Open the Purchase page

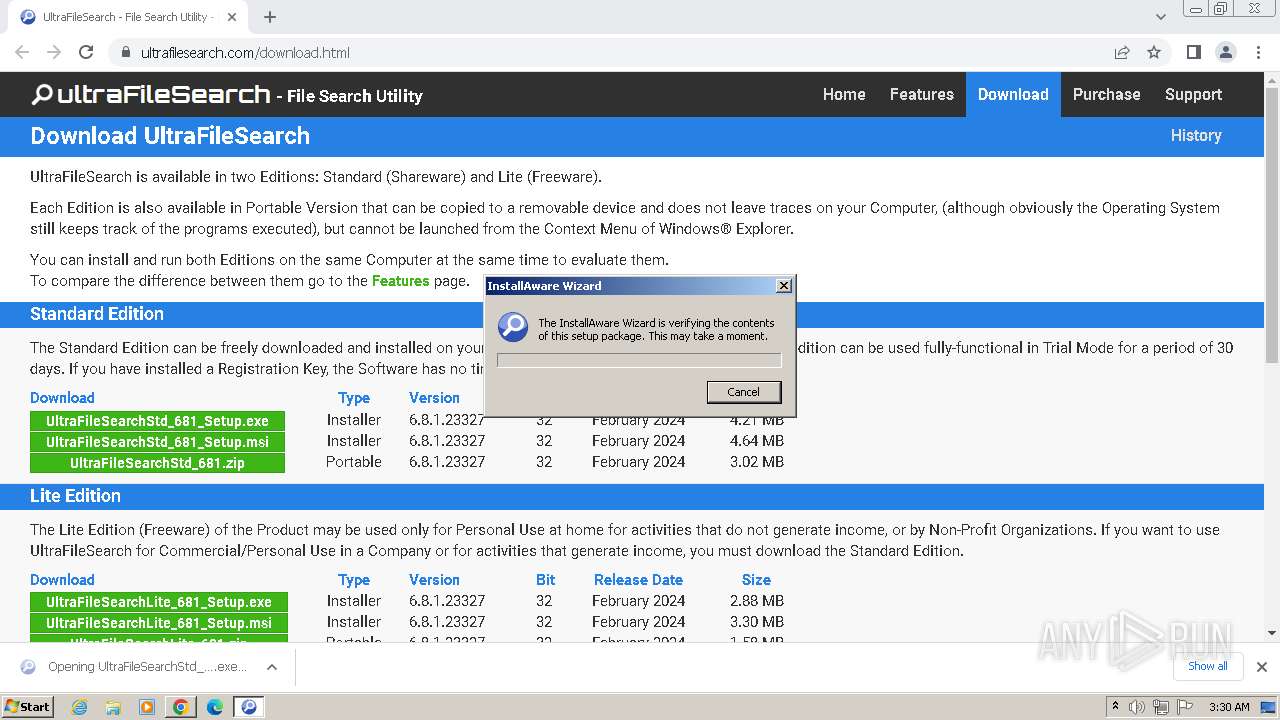[1106, 94]
